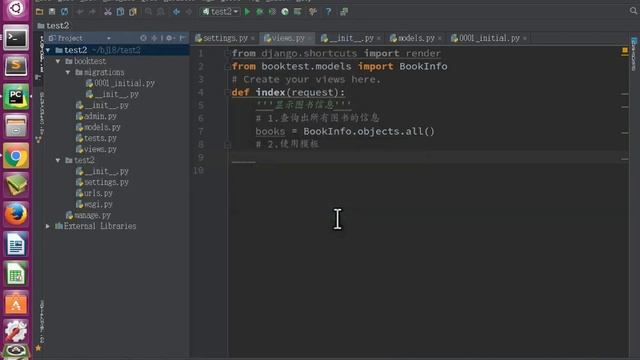Click line number 9 in gutter

[x=200, y=158]
